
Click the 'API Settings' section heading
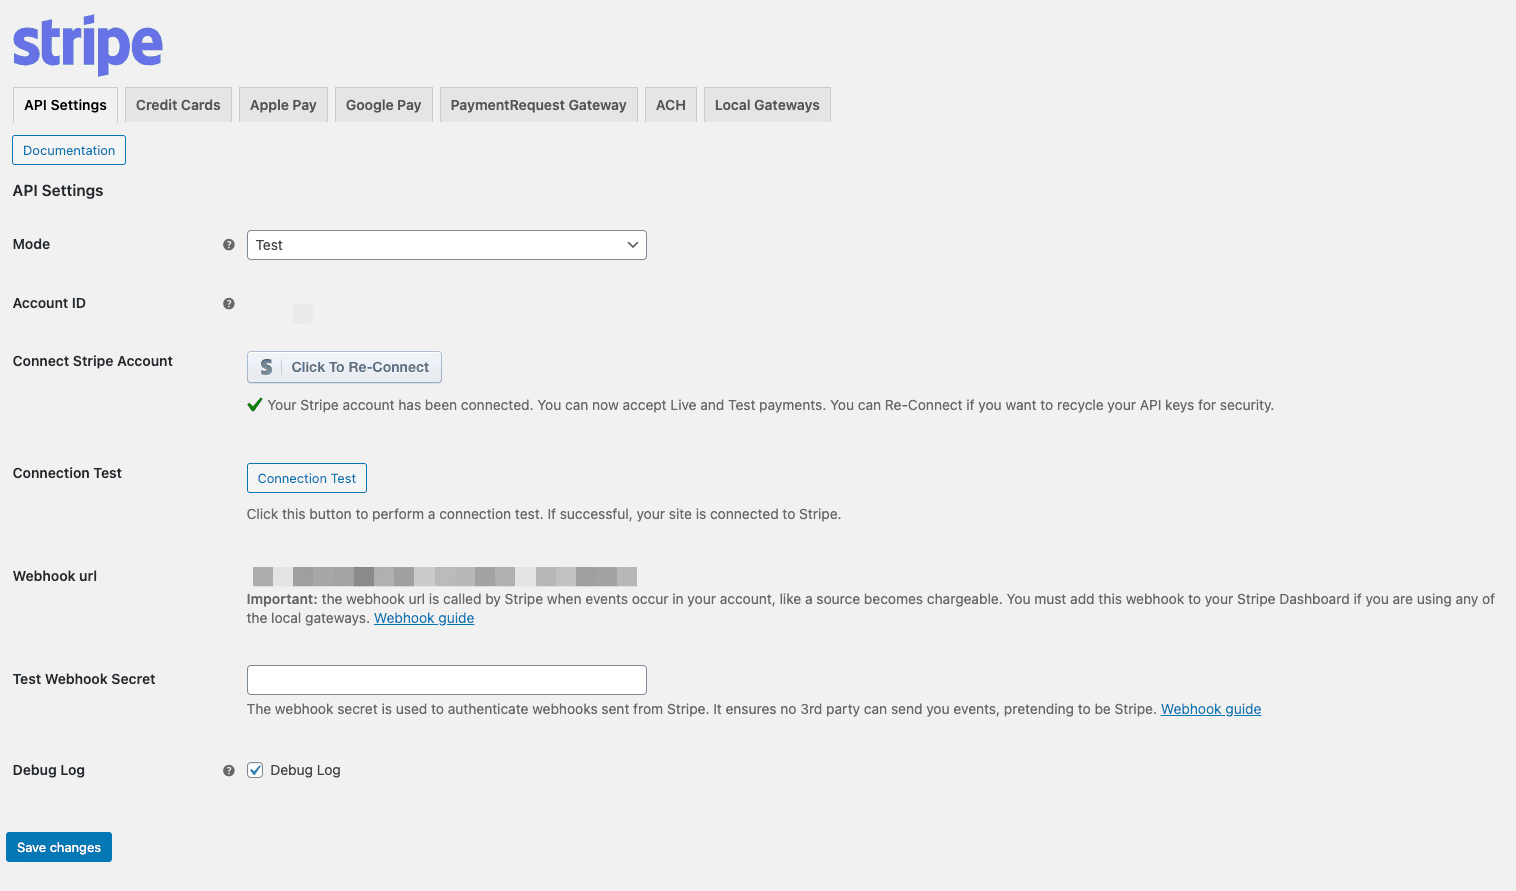click(x=58, y=191)
